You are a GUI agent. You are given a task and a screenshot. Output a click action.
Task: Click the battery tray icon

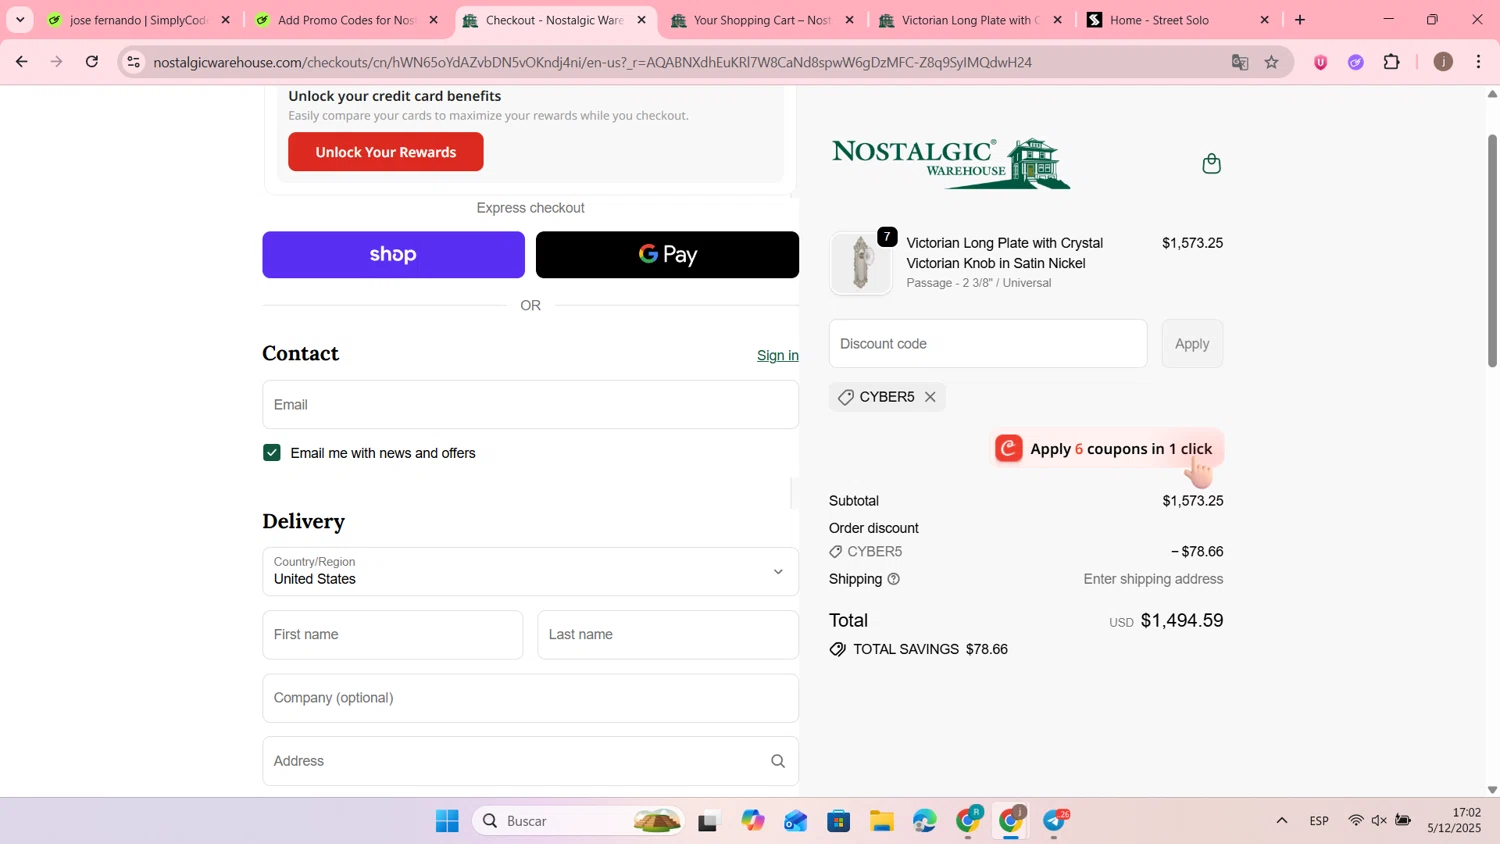[x=1403, y=821]
